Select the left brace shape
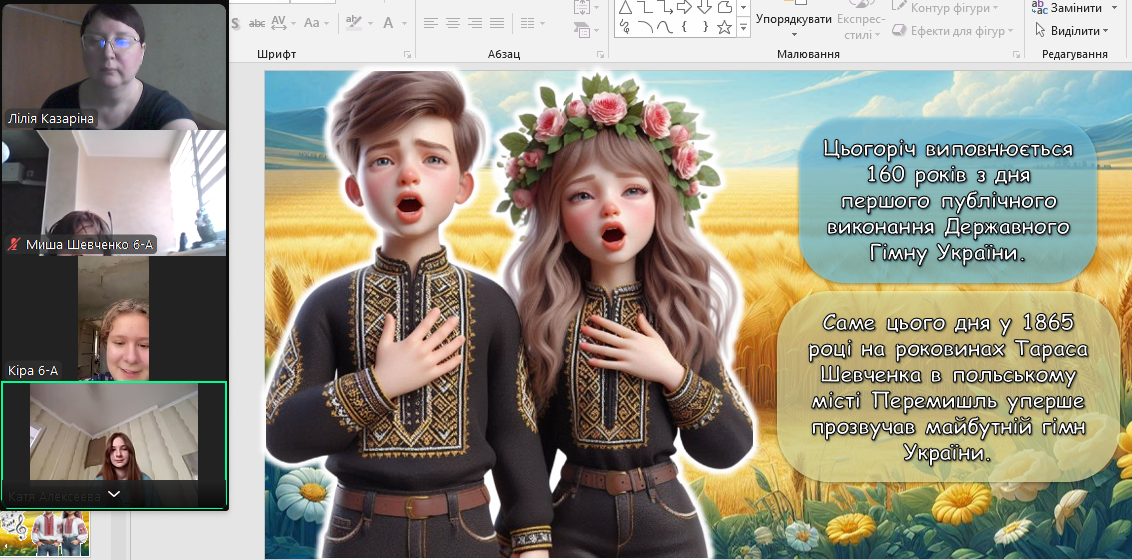This screenshot has width=1132, height=560. click(684, 27)
